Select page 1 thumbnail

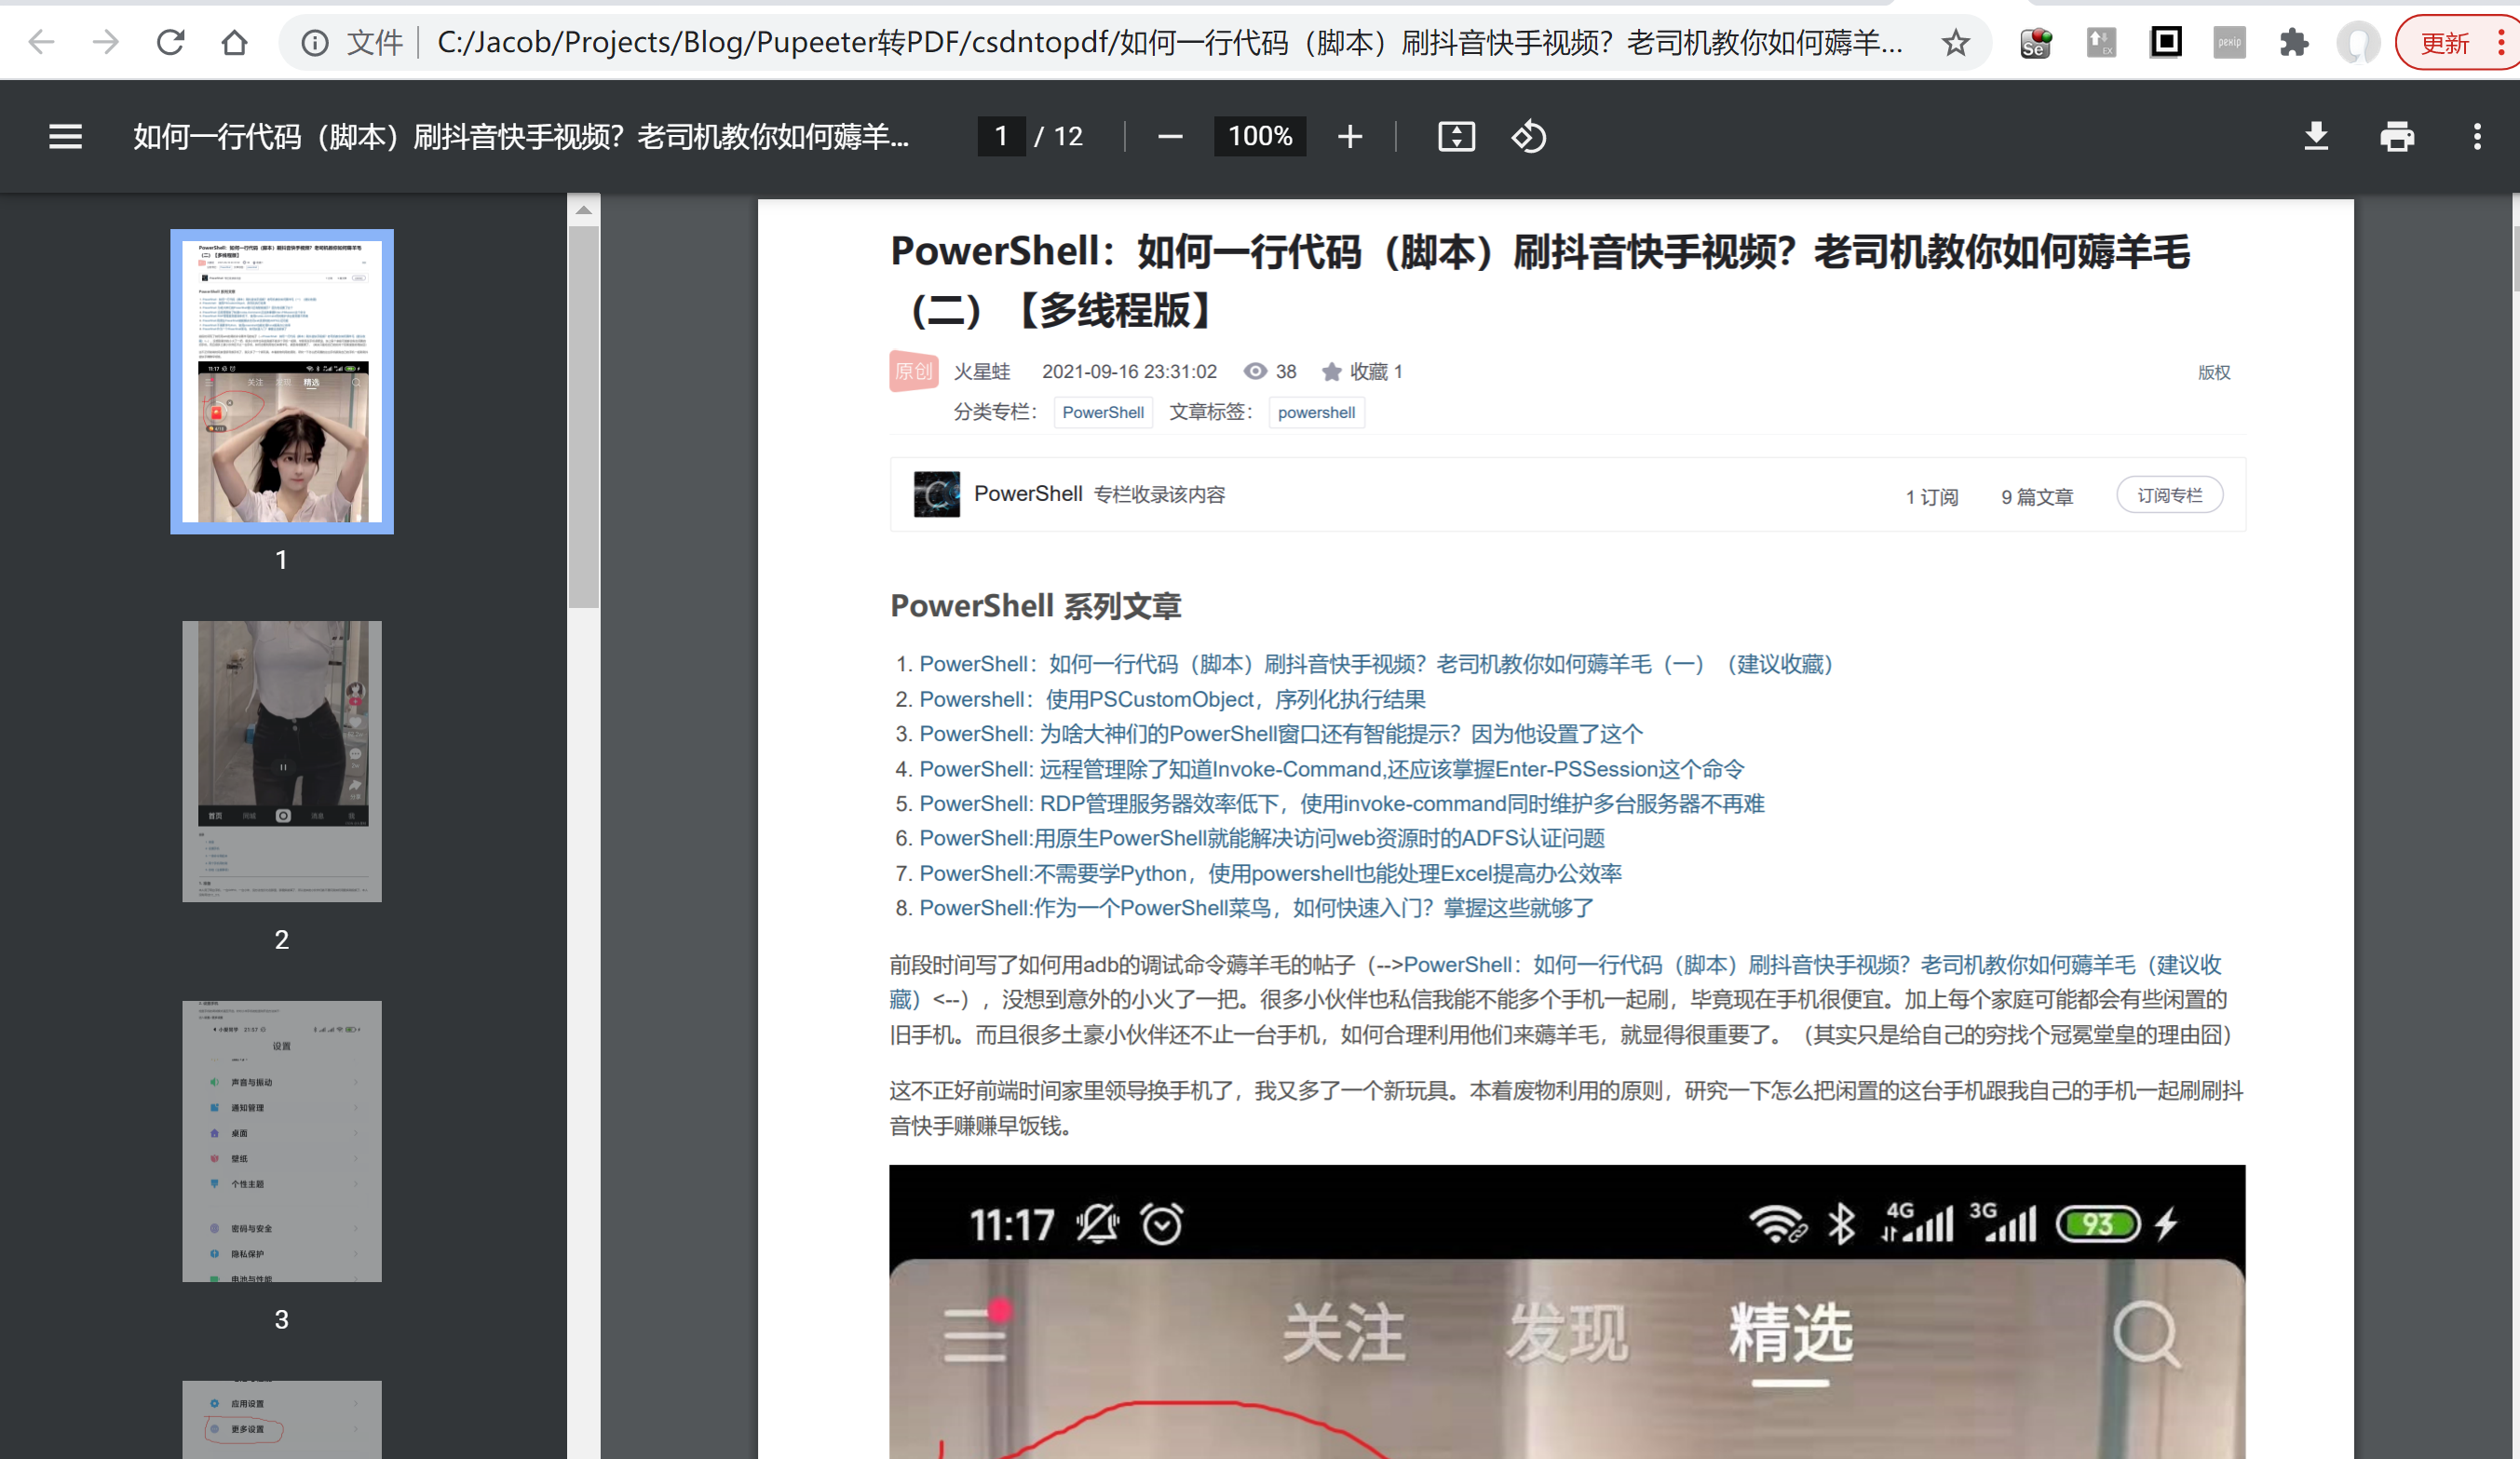pyautogui.click(x=282, y=381)
